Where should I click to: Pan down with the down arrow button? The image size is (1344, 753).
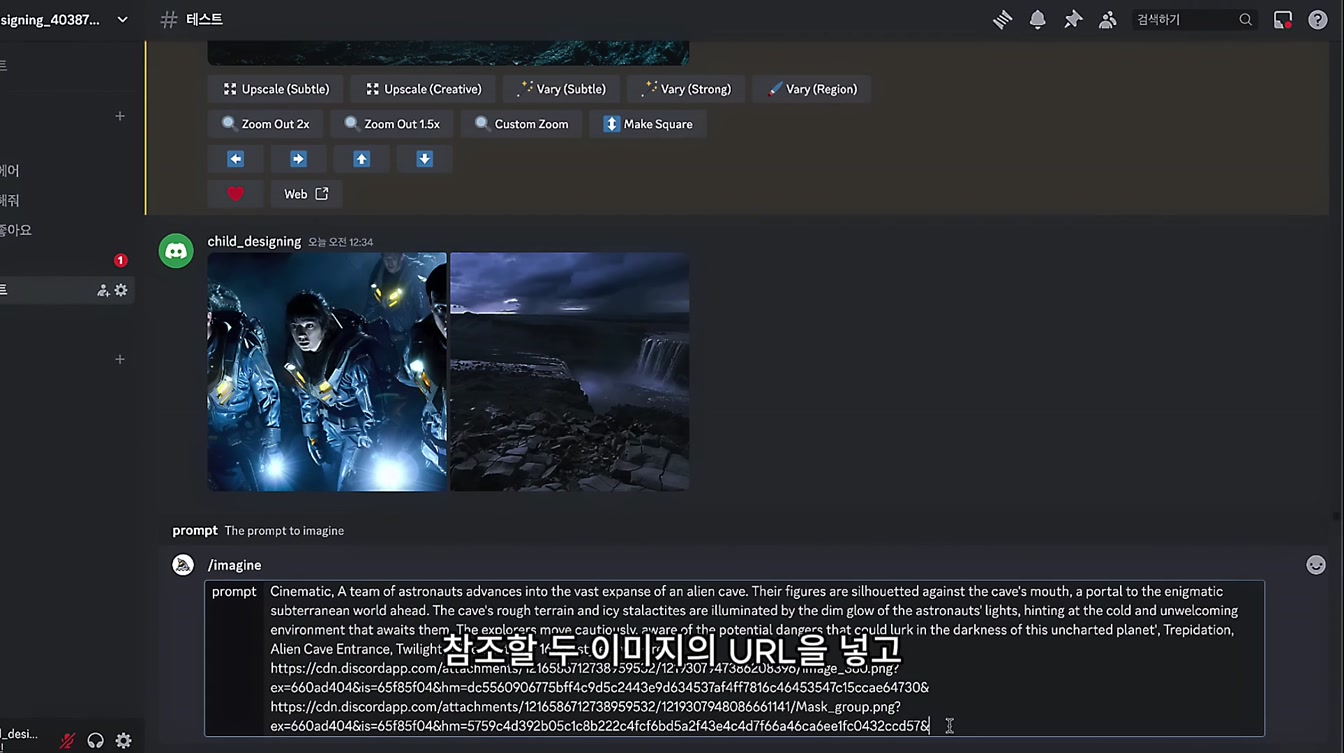425,159
